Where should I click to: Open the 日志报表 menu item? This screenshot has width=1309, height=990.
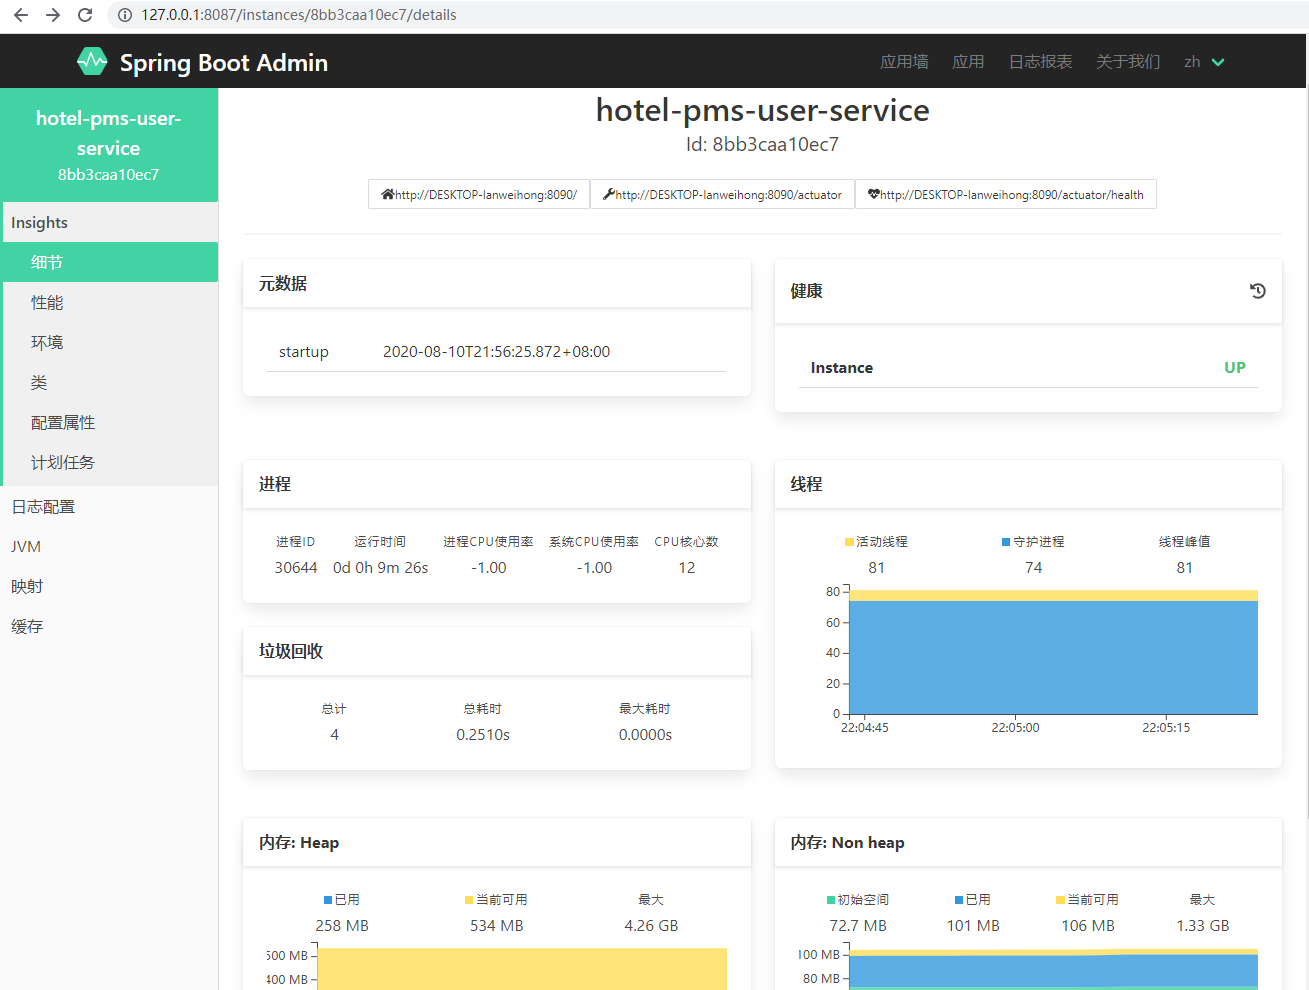pyautogui.click(x=1040, y=61)
